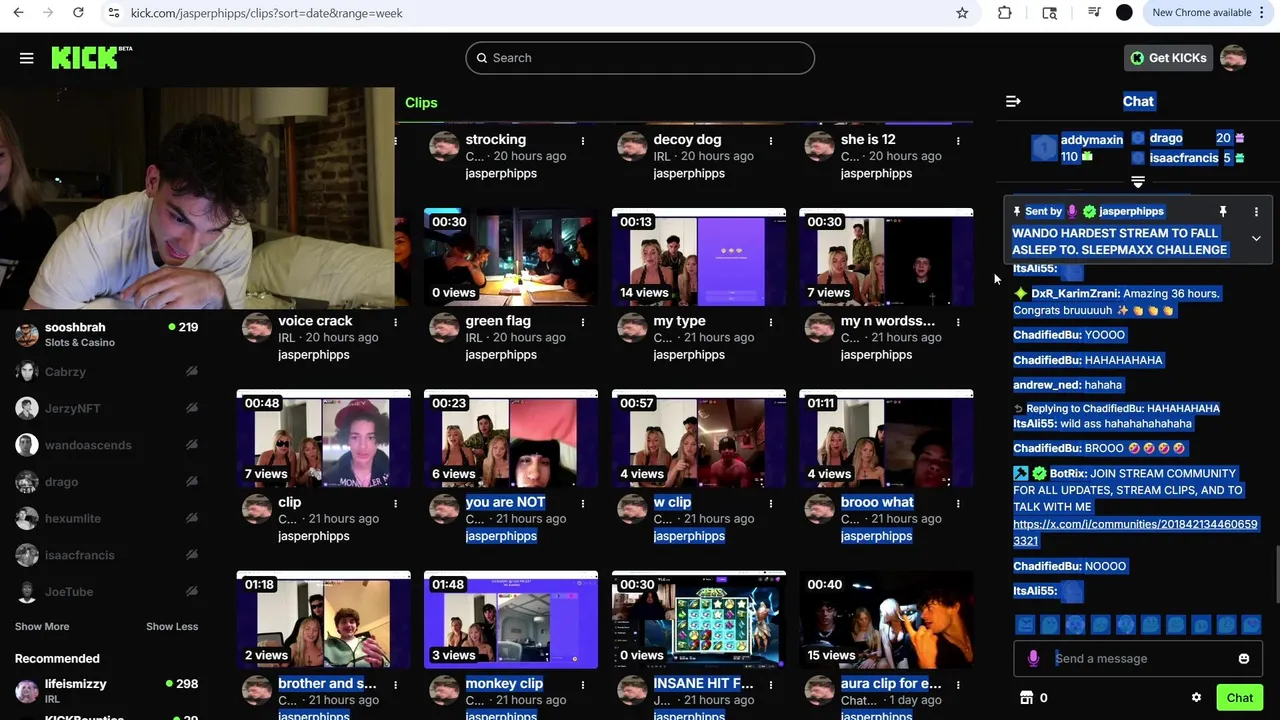1280x720 pixels.
Task: Select the Clips tab
Action: point(421,102)
